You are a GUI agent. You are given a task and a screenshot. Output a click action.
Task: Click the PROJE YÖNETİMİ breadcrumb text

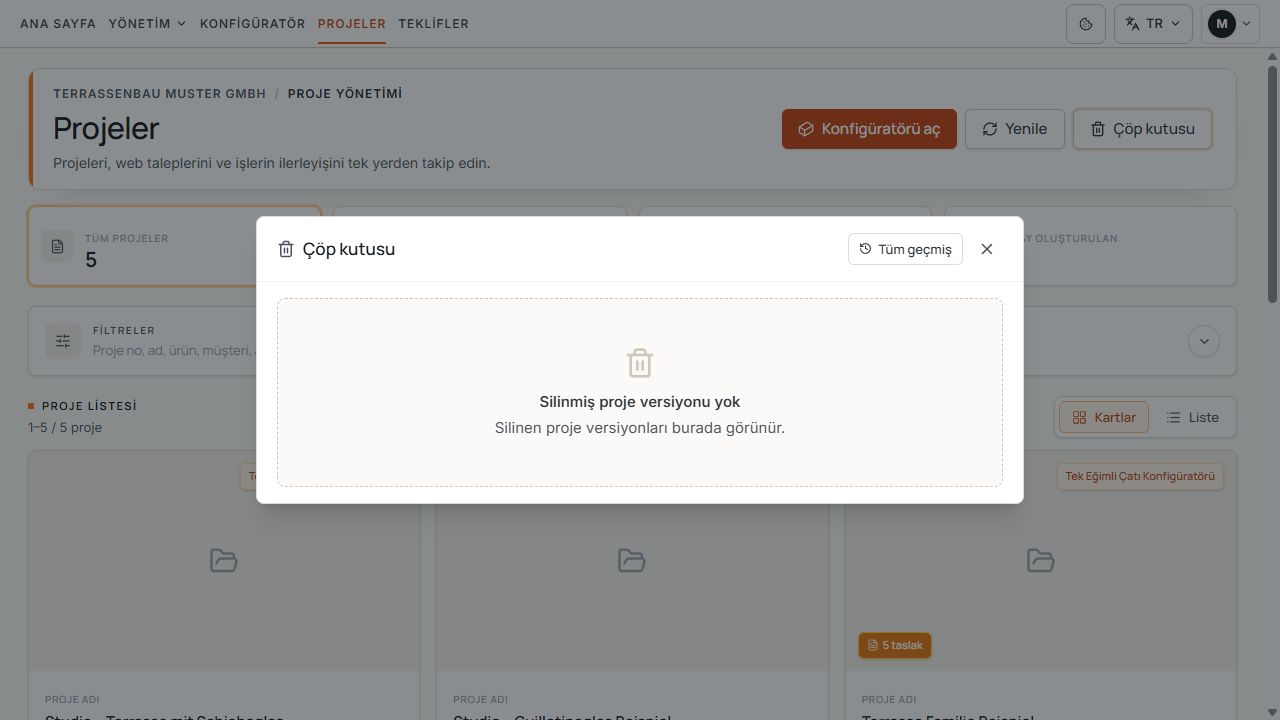pos(345,93)
